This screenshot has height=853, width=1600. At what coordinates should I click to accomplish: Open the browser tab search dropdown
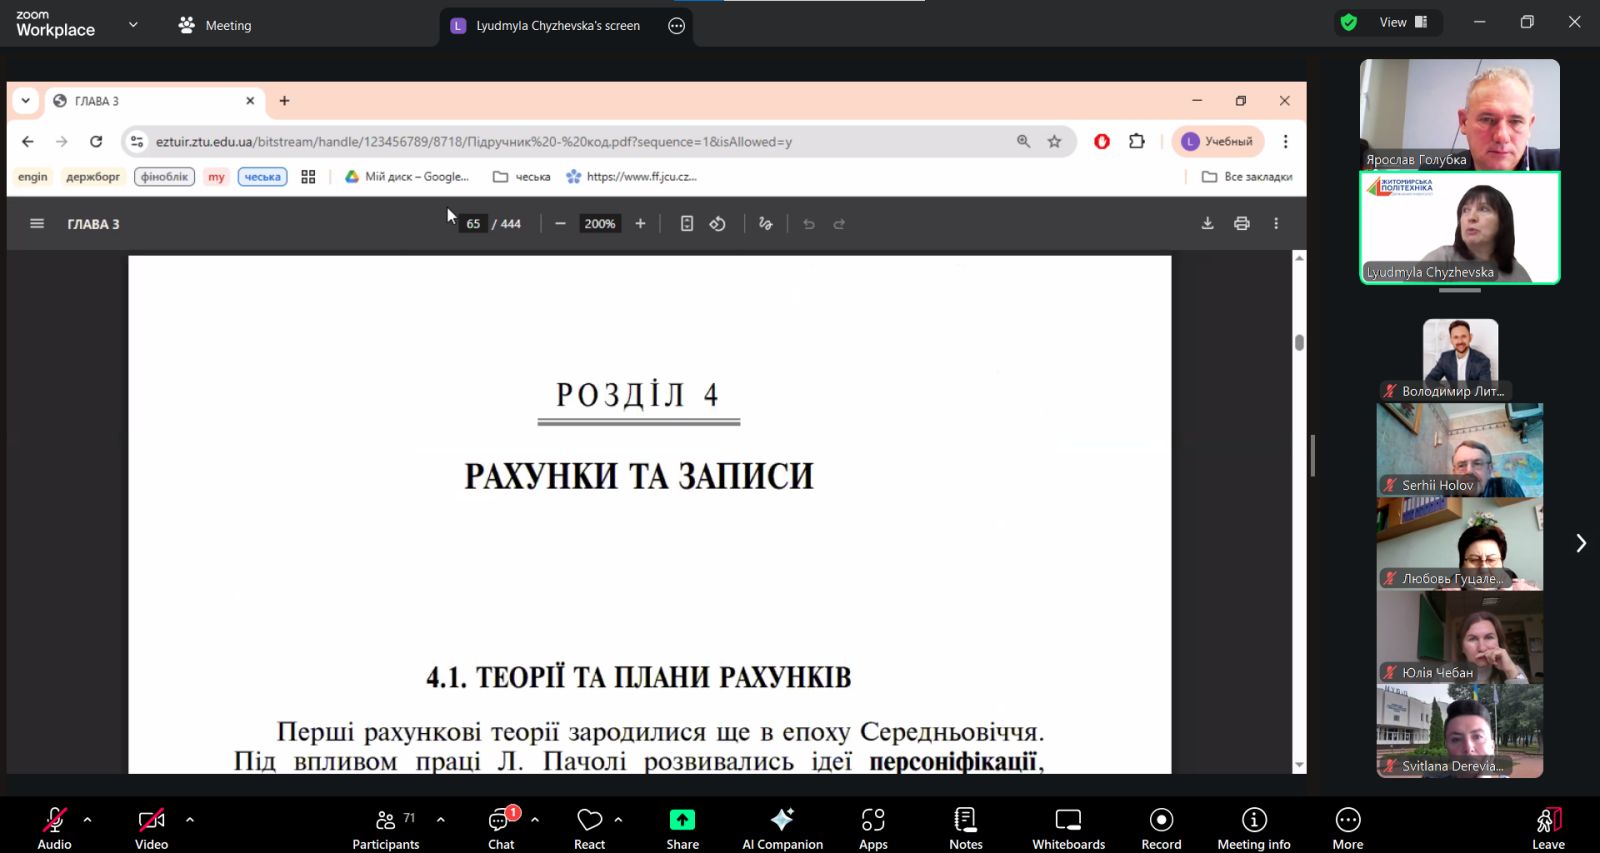(x=26, y=101)
